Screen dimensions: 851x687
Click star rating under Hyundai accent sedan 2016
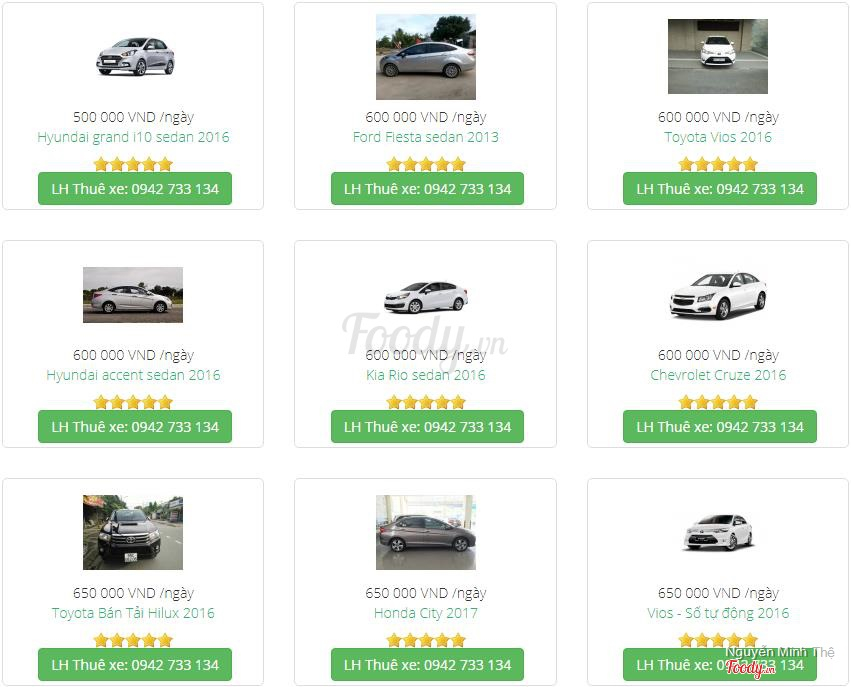133,402
